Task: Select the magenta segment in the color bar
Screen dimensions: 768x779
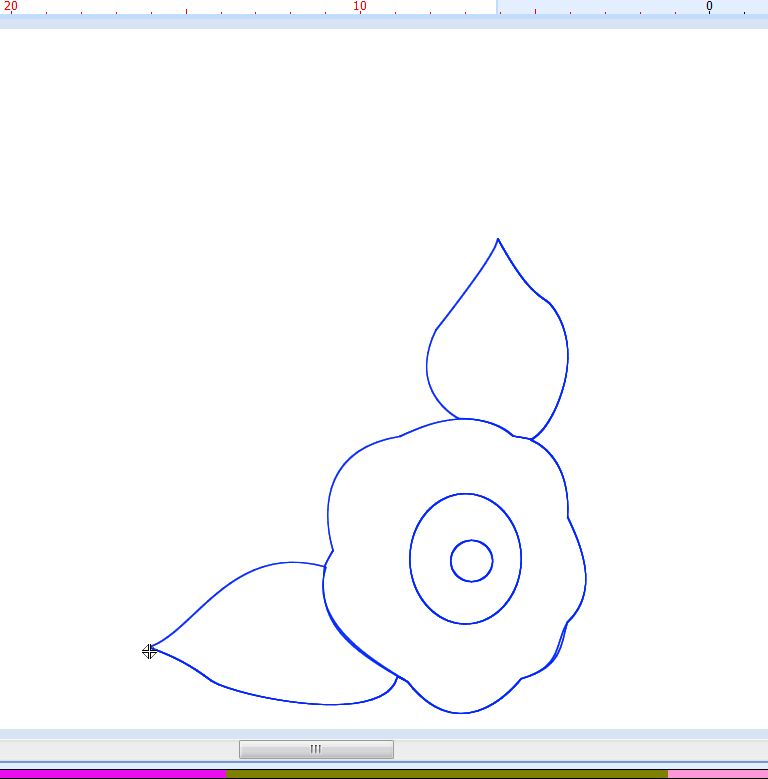Action: pyautogui.click(x=113, y=775)
